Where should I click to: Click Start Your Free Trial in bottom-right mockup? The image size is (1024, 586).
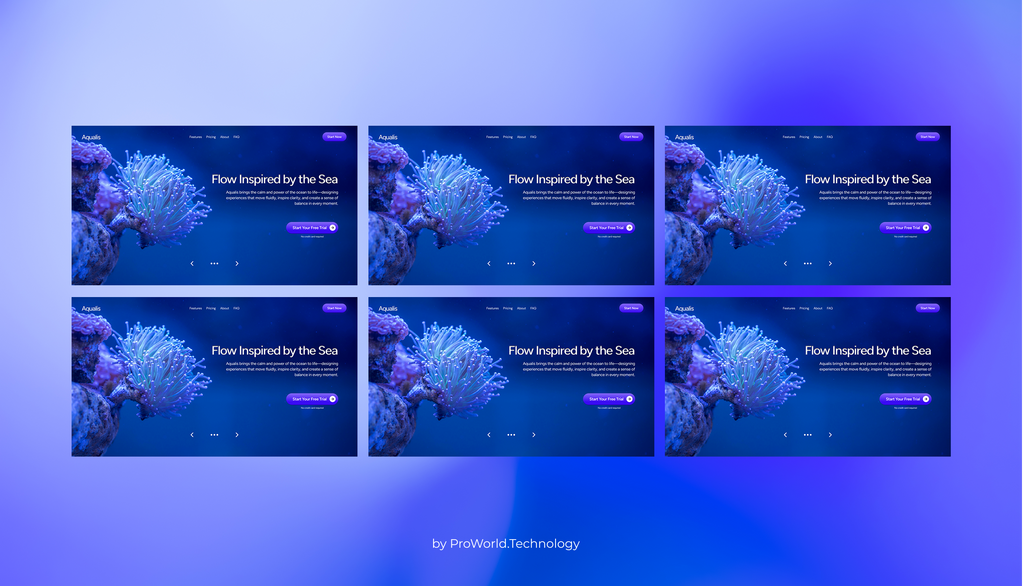pos(905,399)
